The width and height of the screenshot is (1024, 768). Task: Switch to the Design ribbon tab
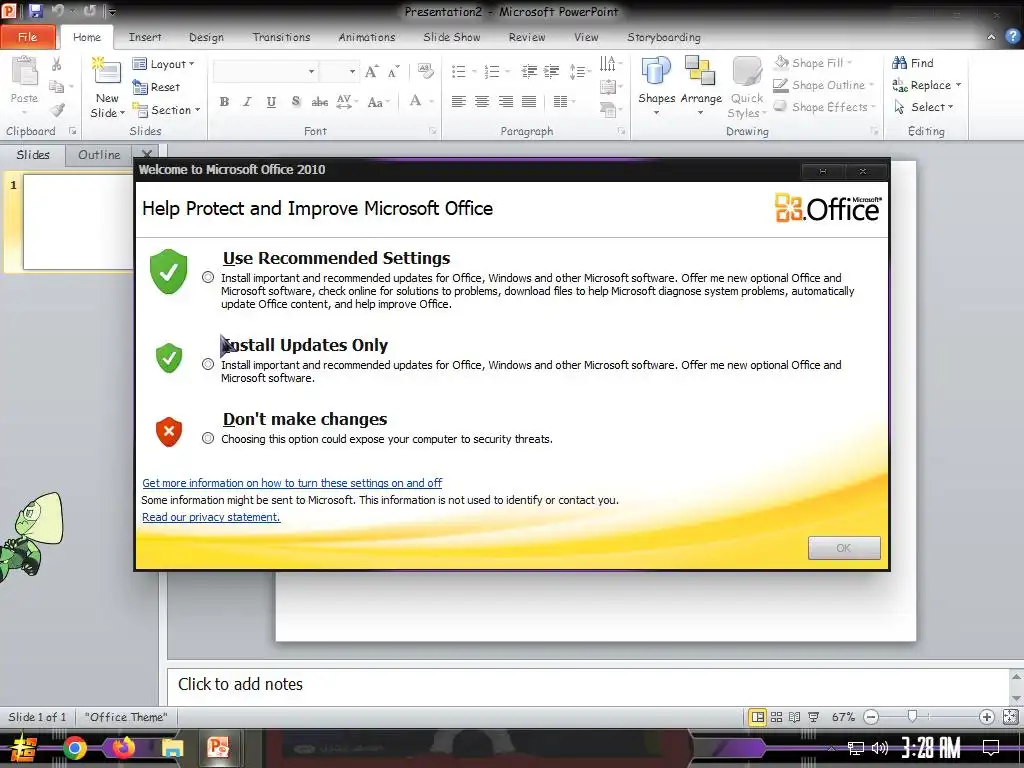[x=206, y=37]
